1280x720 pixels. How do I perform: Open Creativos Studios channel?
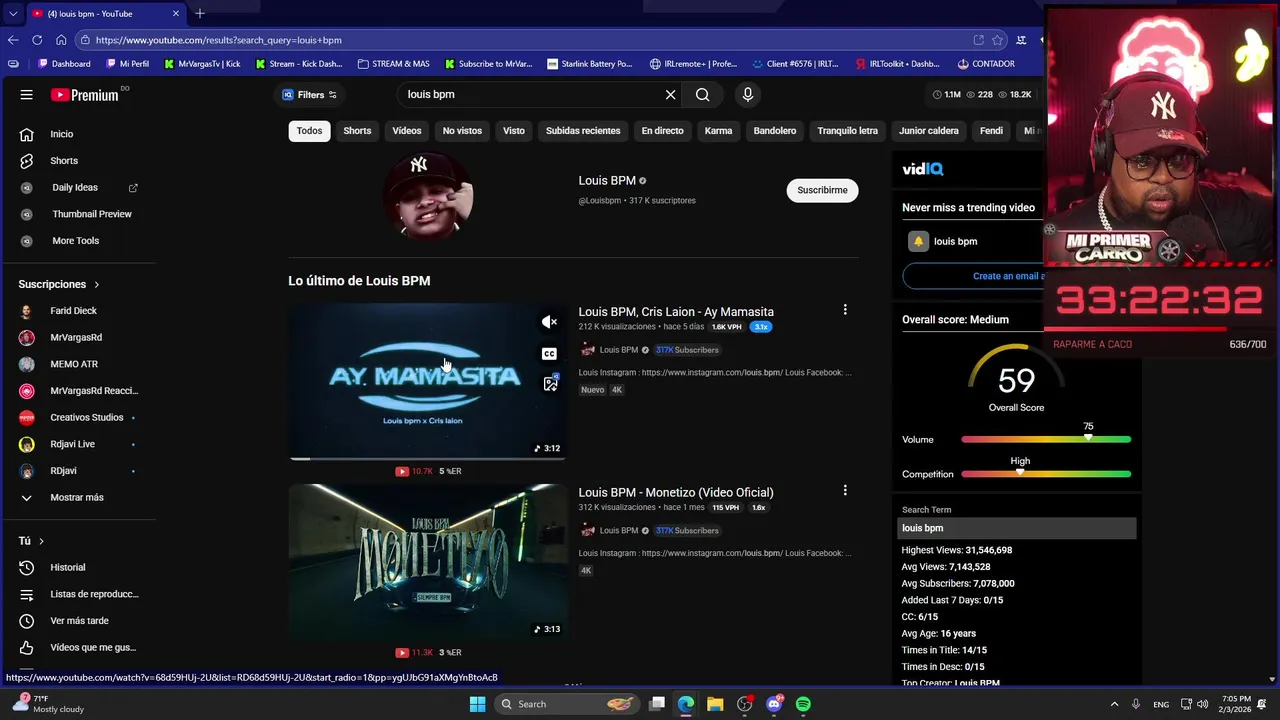(86, 417)
